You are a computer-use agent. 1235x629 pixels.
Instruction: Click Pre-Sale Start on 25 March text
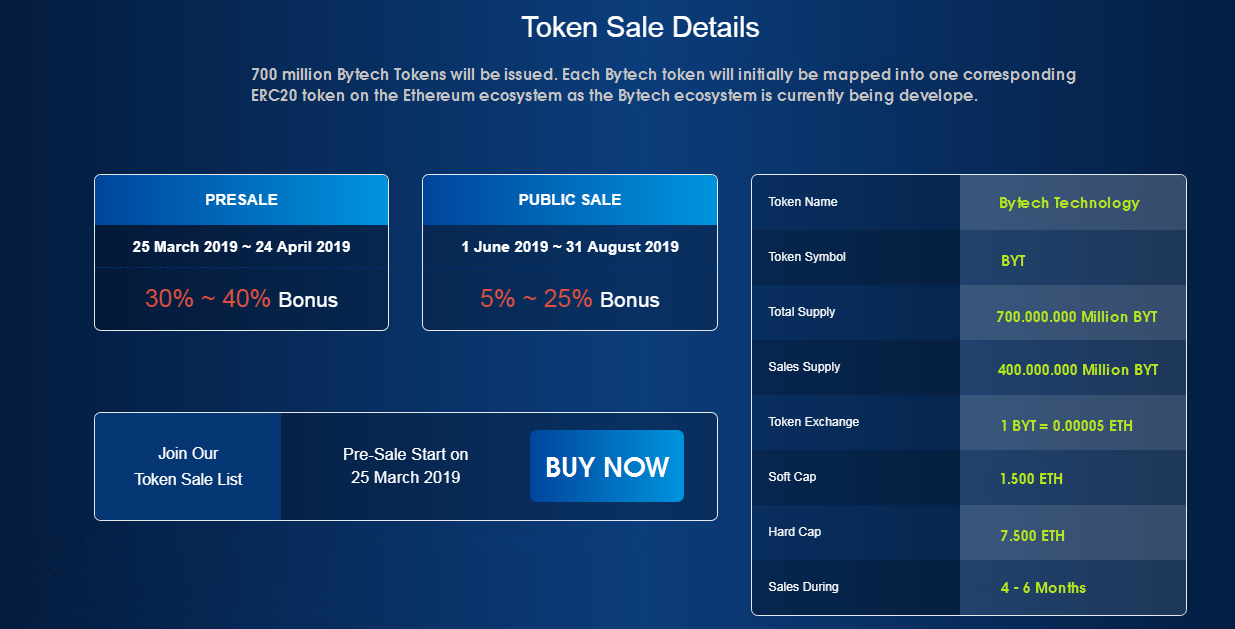(x=405, y=466)
